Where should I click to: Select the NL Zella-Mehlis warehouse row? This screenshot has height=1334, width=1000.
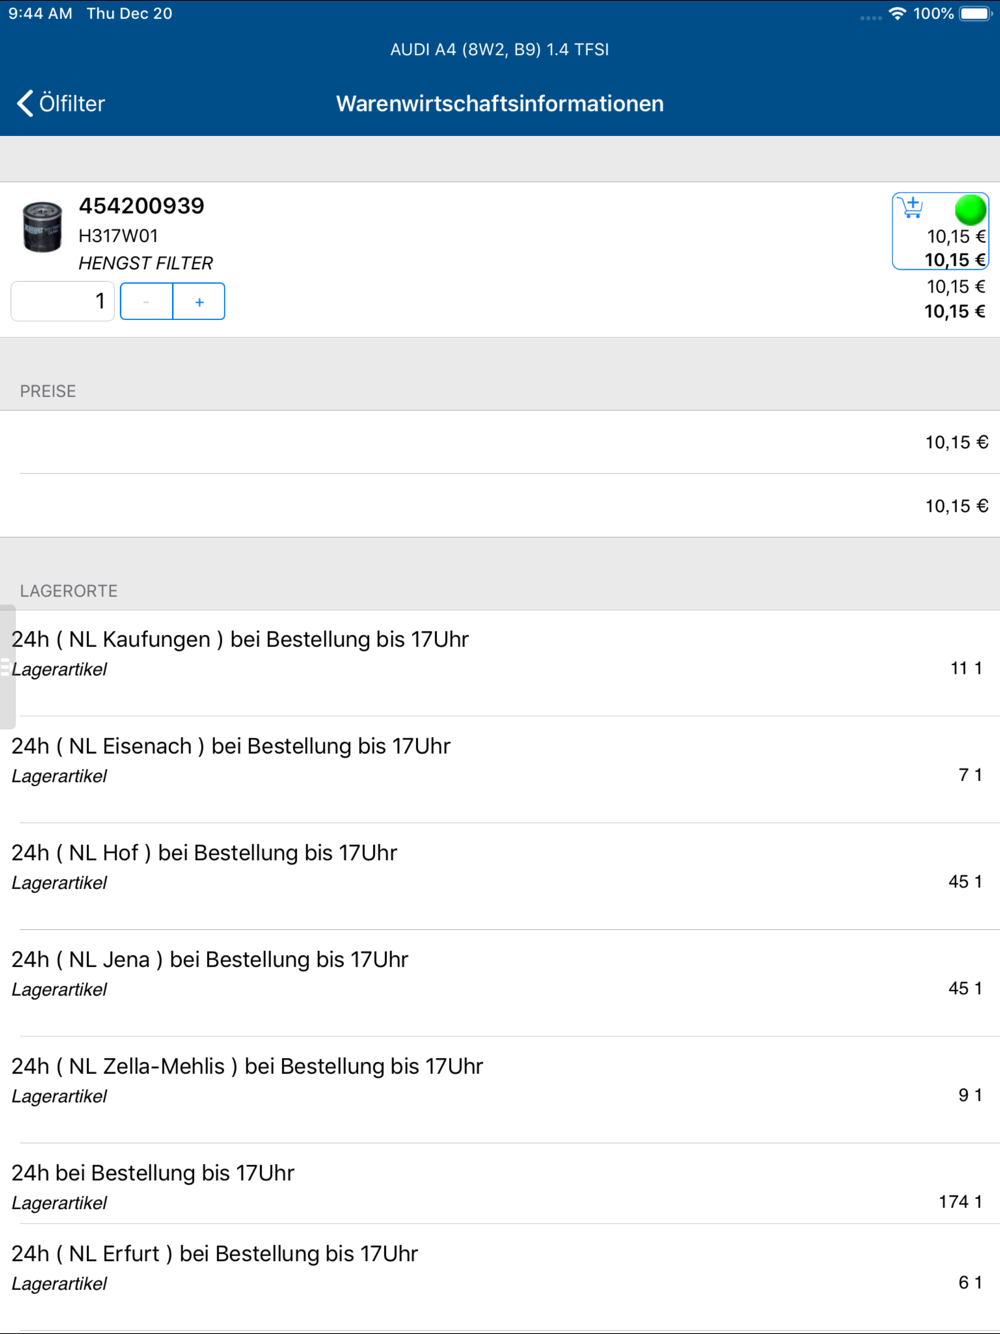point(500,1090)
